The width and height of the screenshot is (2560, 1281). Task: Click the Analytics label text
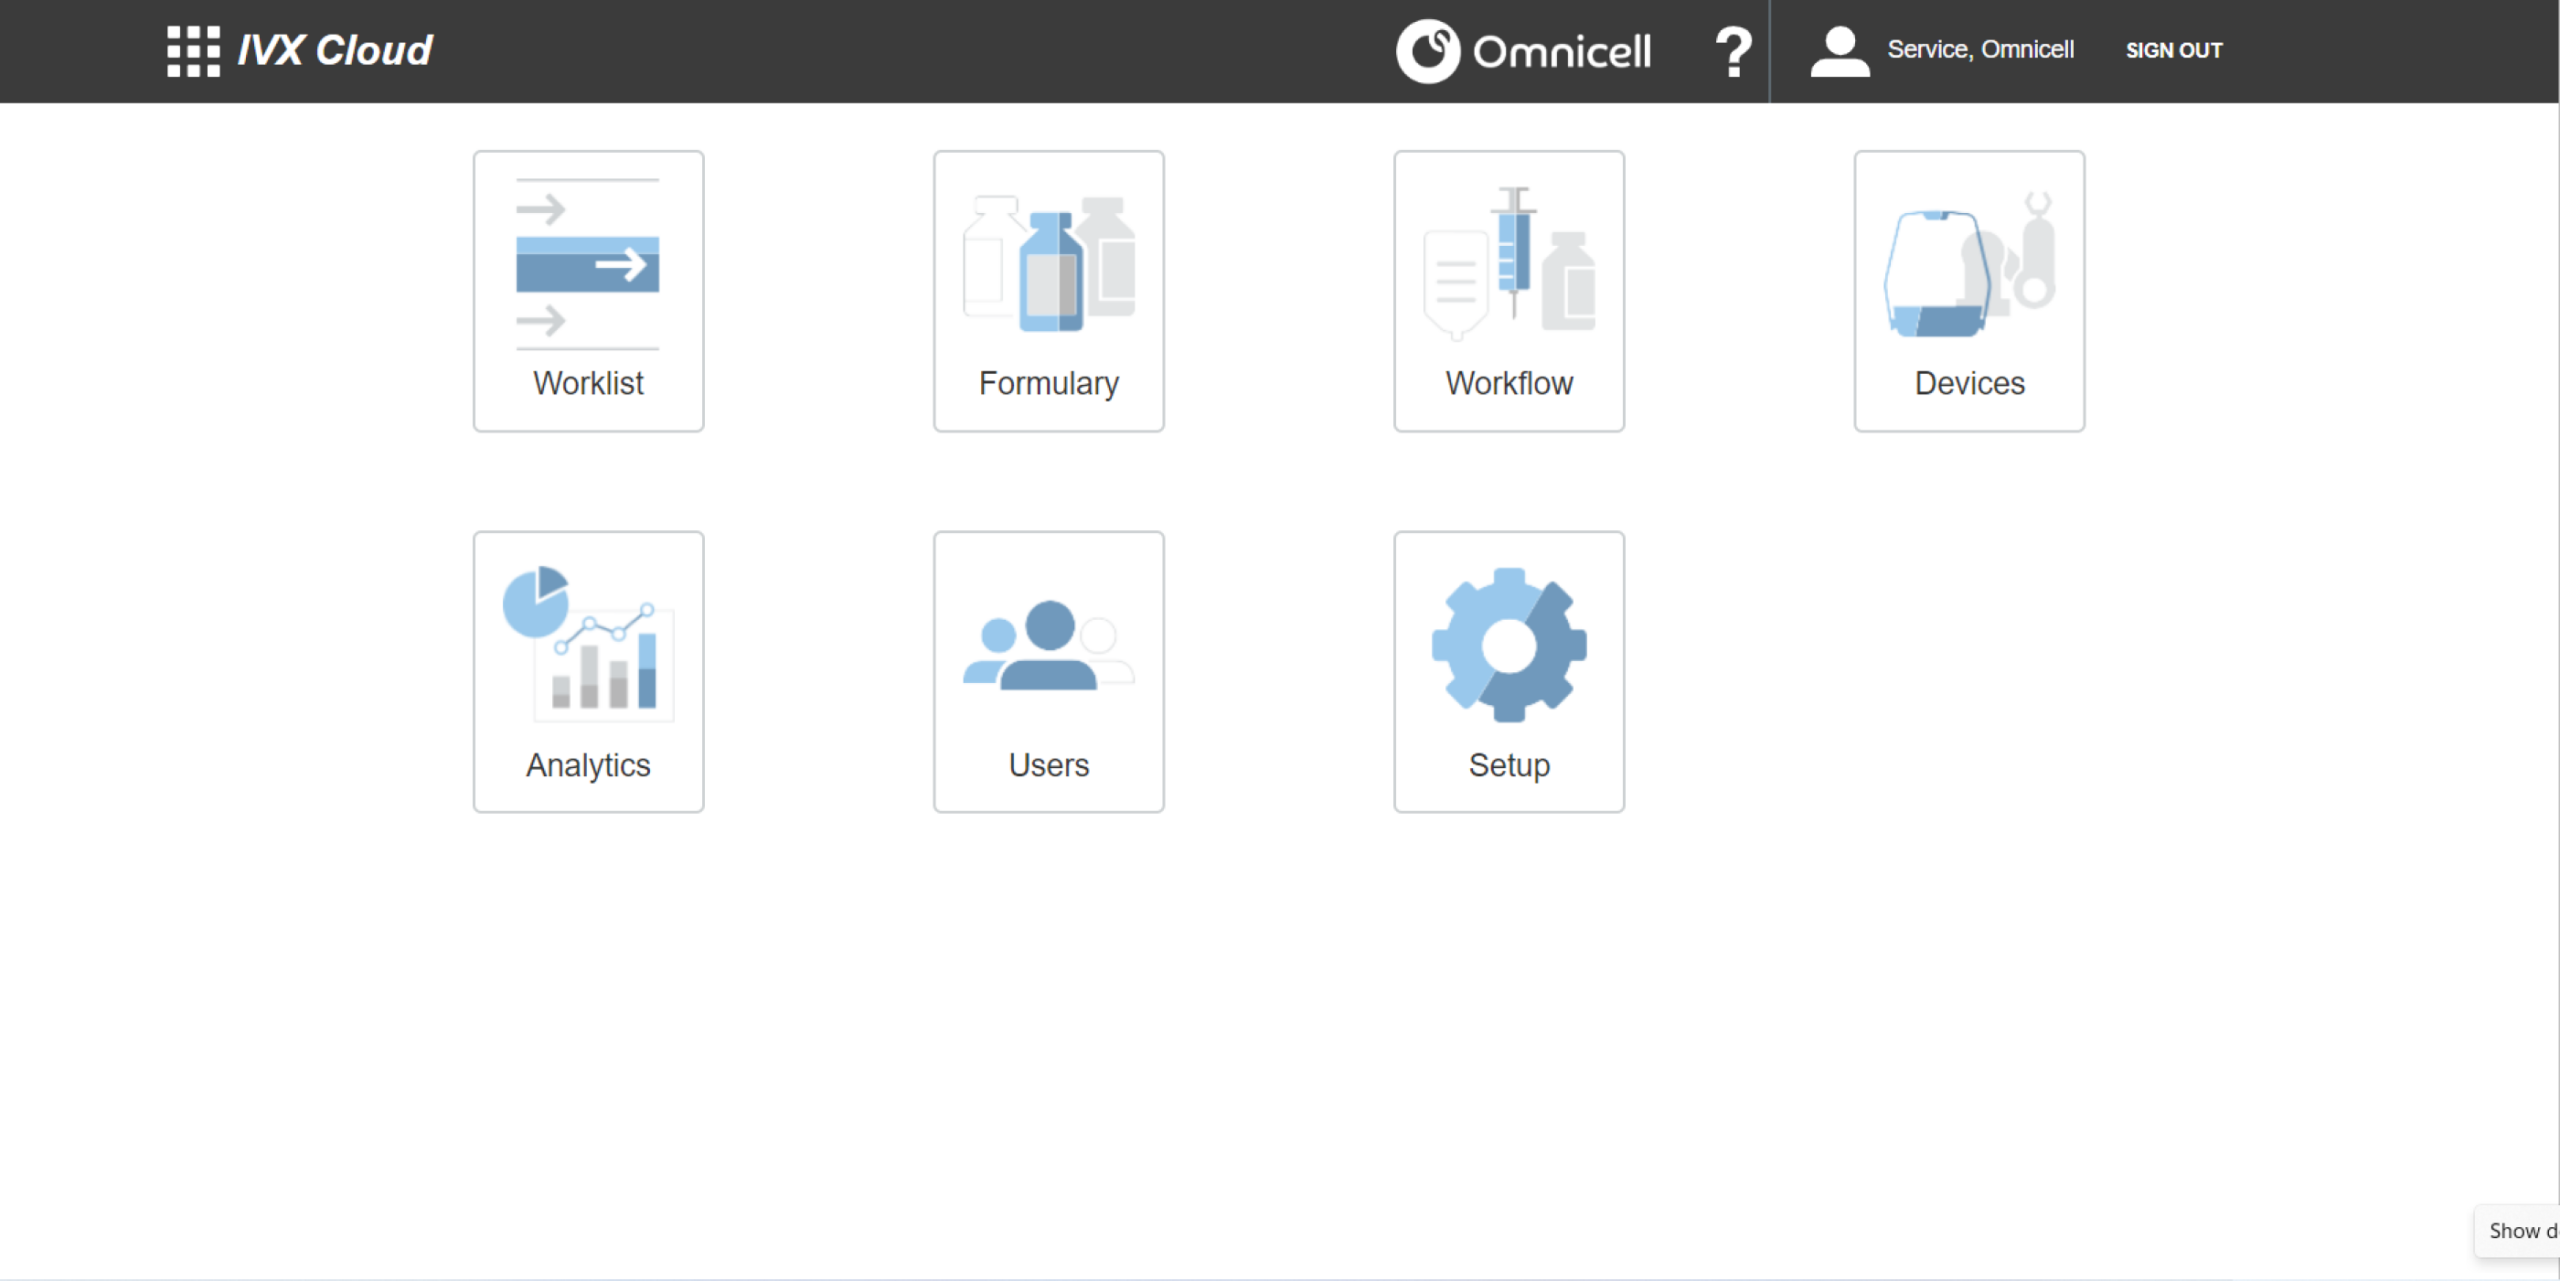click(x=588, y=765)
